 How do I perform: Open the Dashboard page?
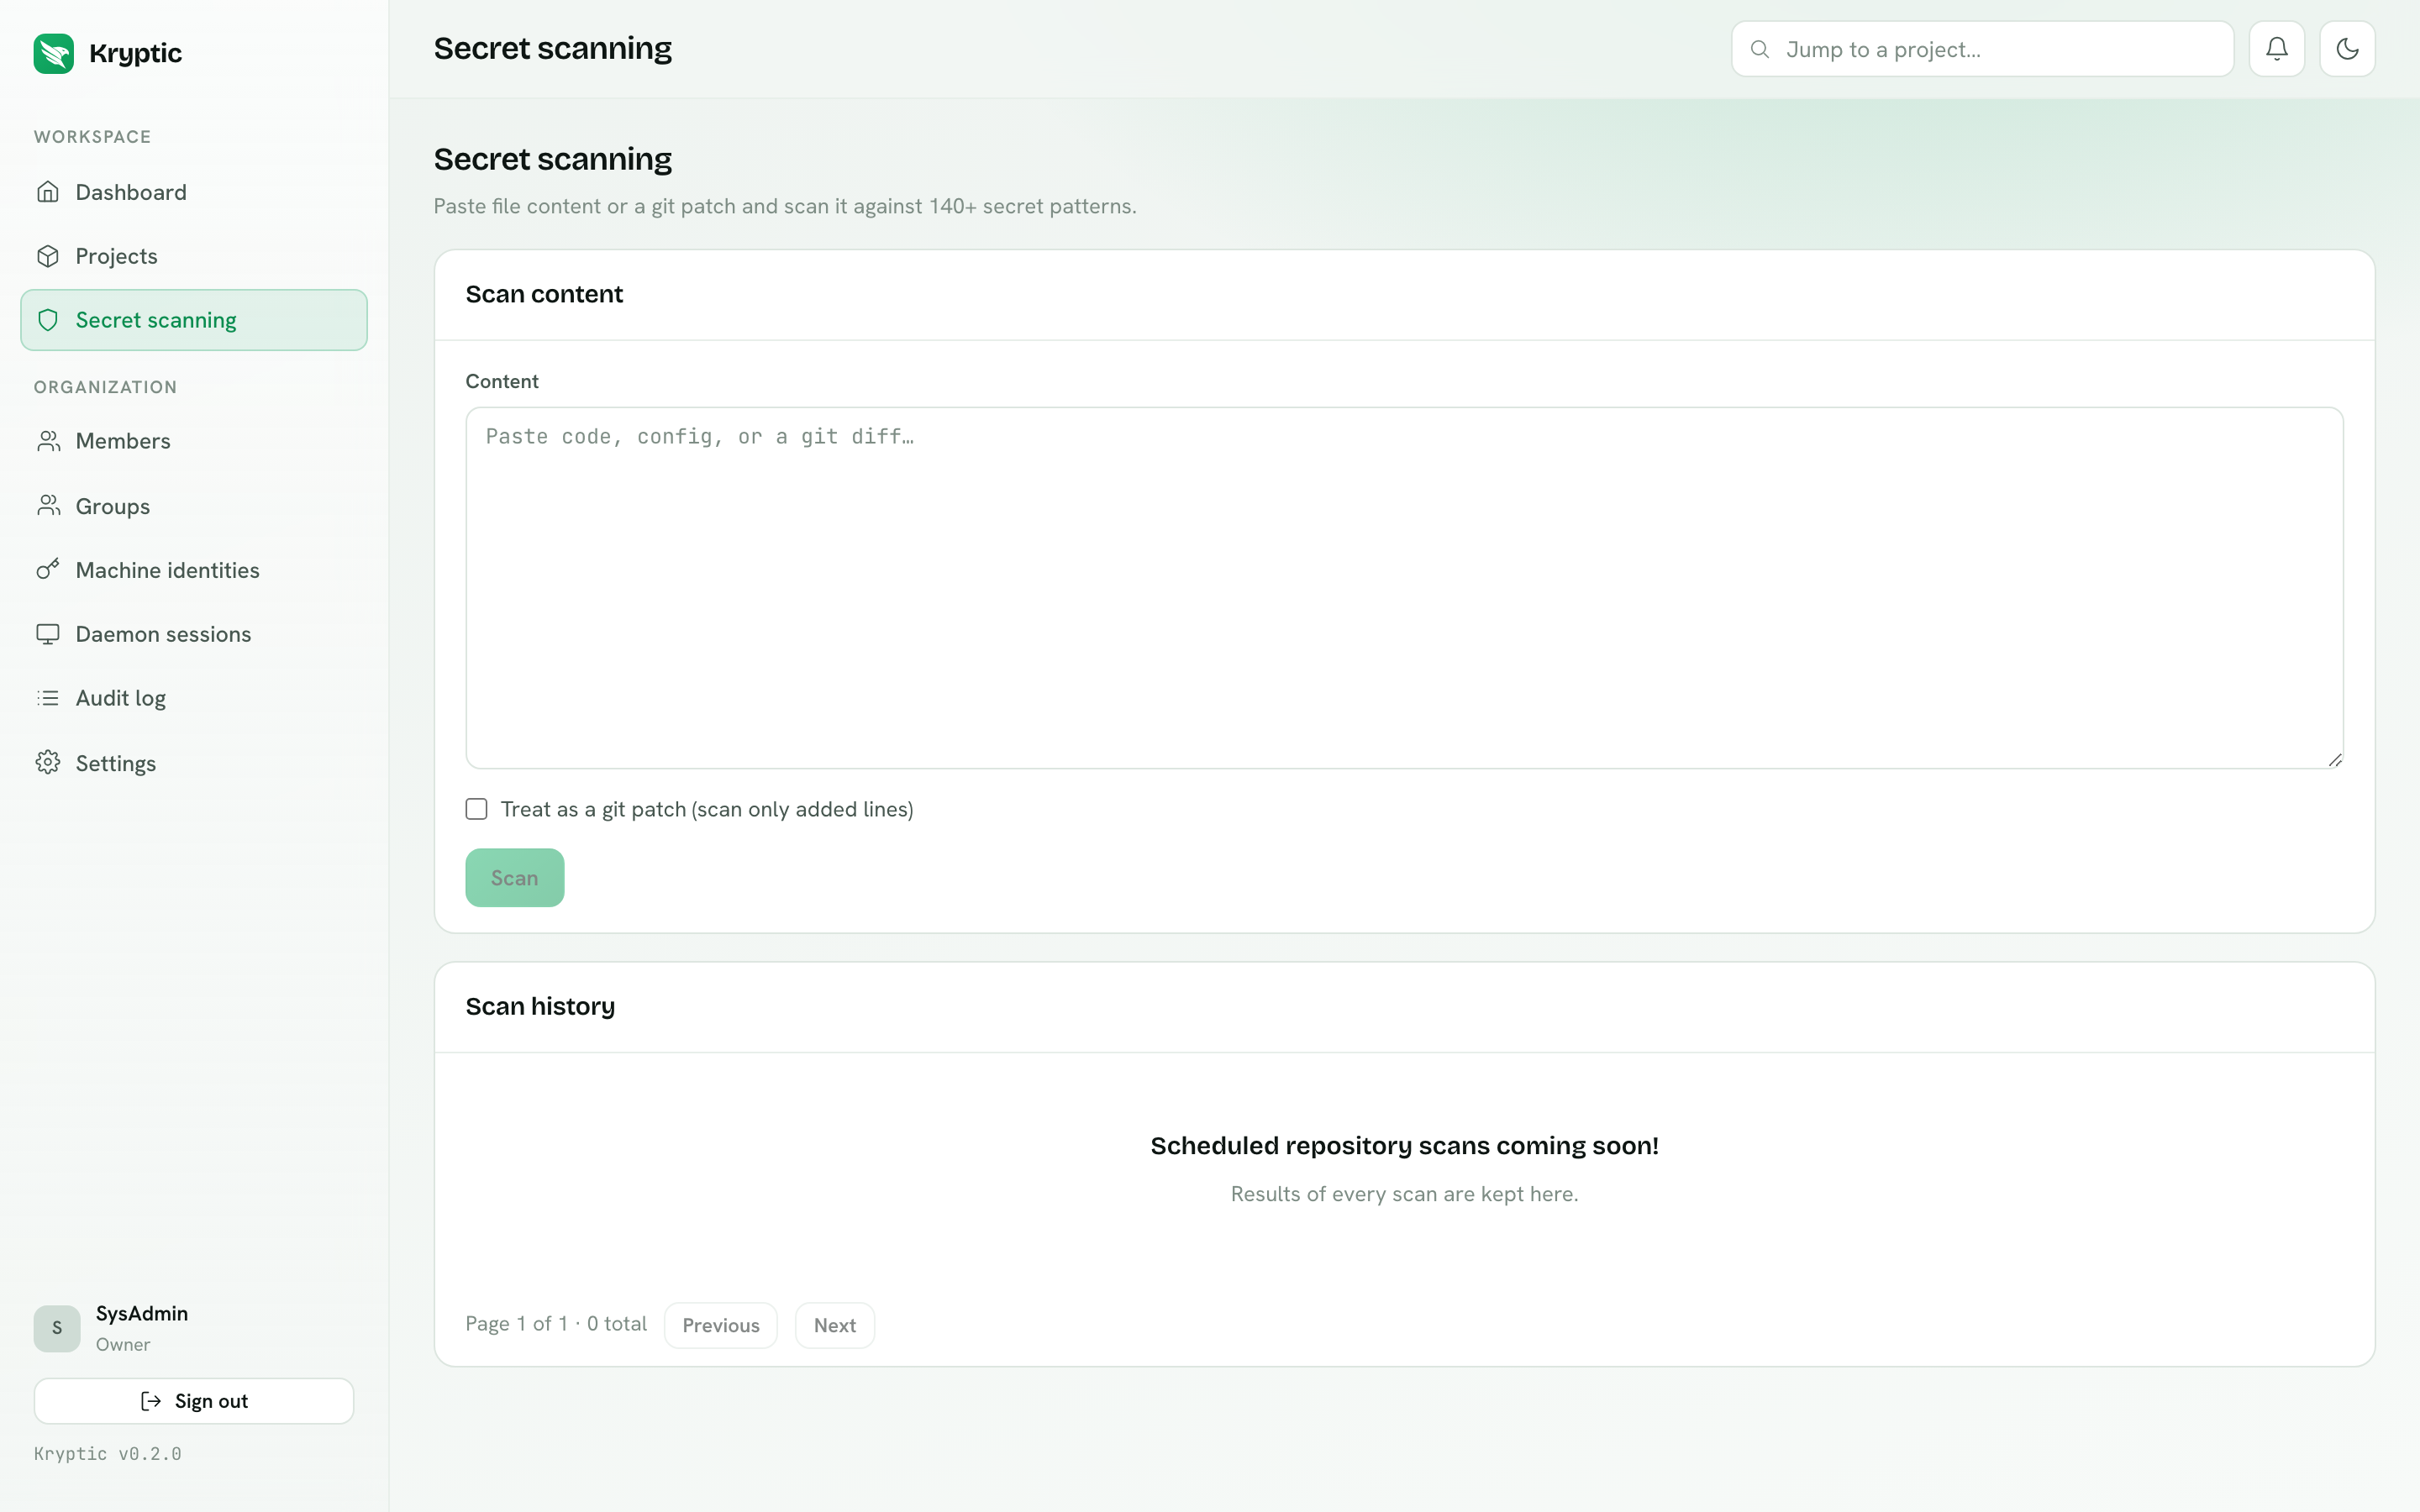tap(194, 192)
